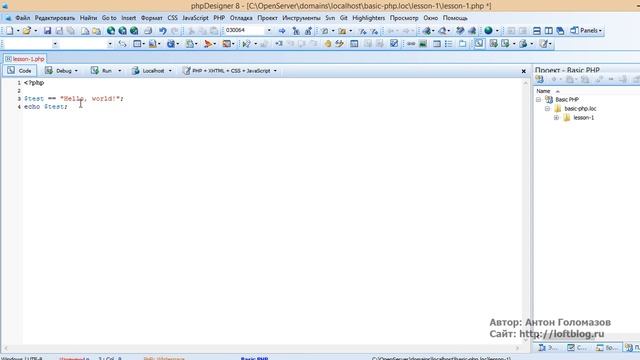
Task: Click the project icon in project panel toolbar
Action: [x=540, y=80]
